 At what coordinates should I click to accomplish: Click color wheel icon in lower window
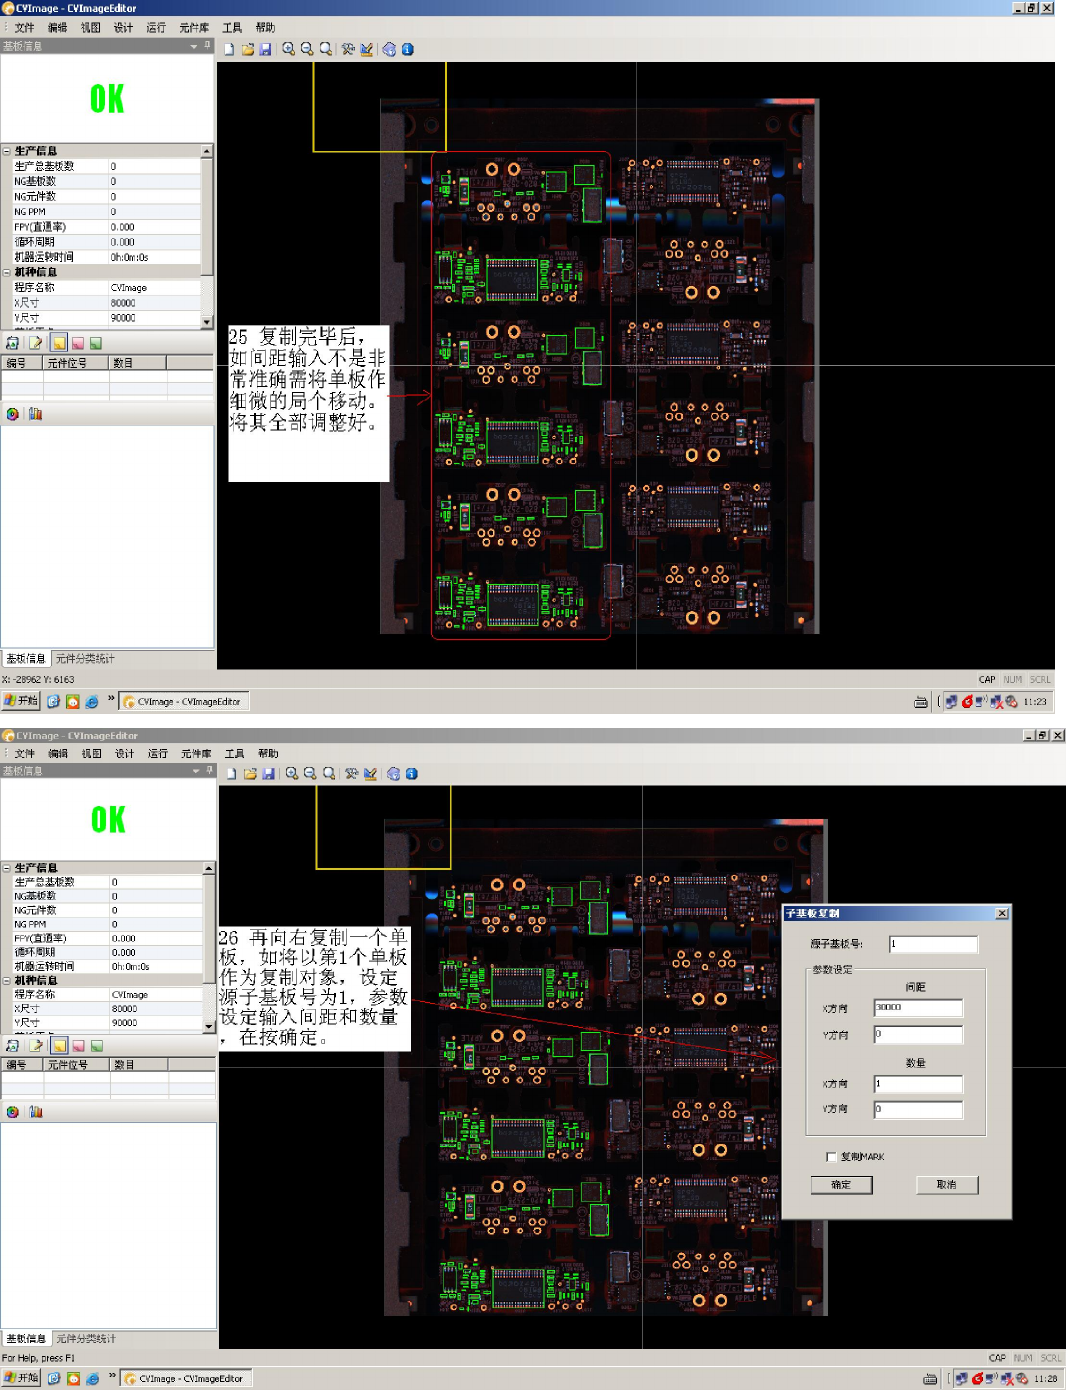tap(12, 1112)
